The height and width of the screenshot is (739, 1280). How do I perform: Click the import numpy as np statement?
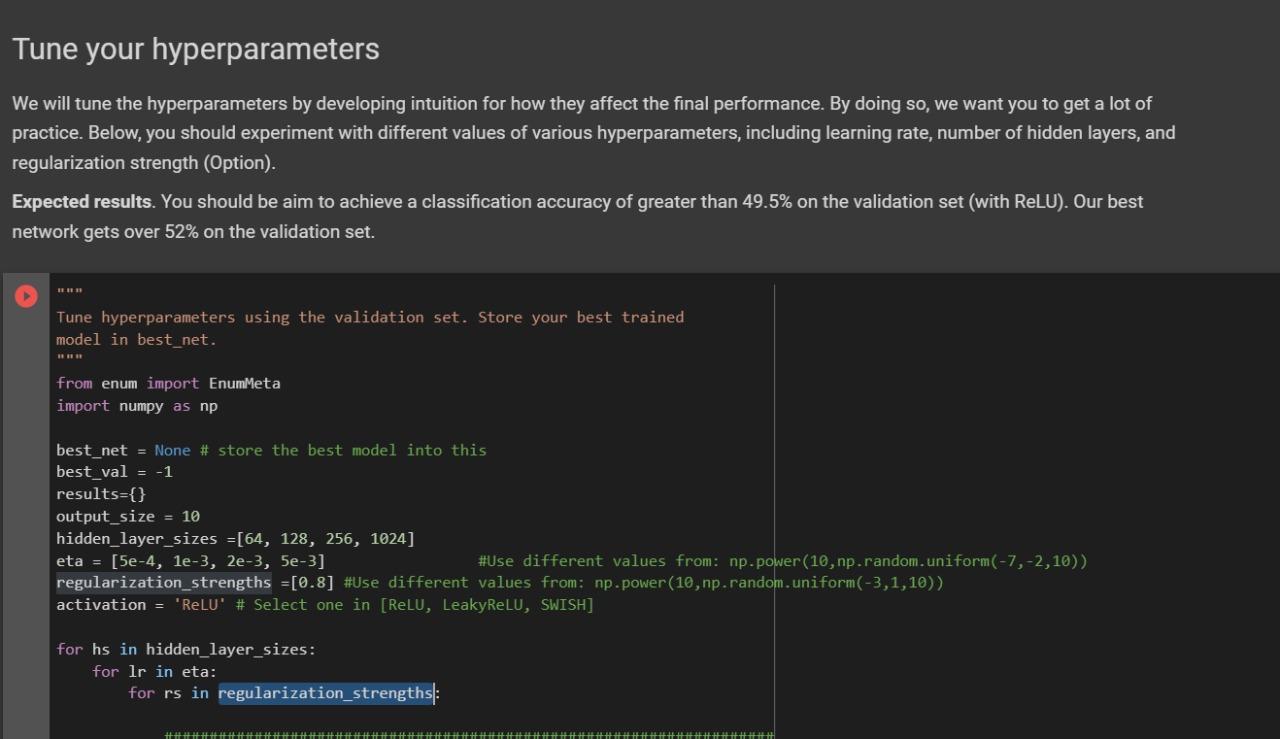coord(136,405)
